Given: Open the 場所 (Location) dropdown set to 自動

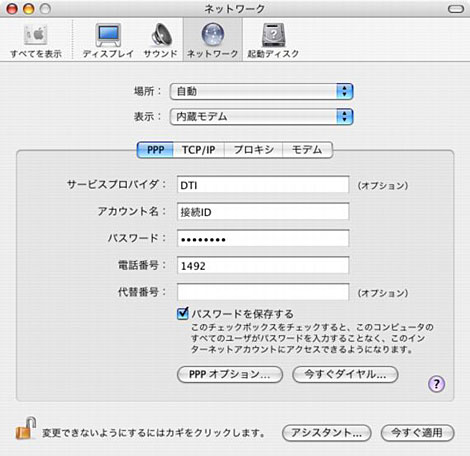Looking at the screenshot, I should click(261, 91).
